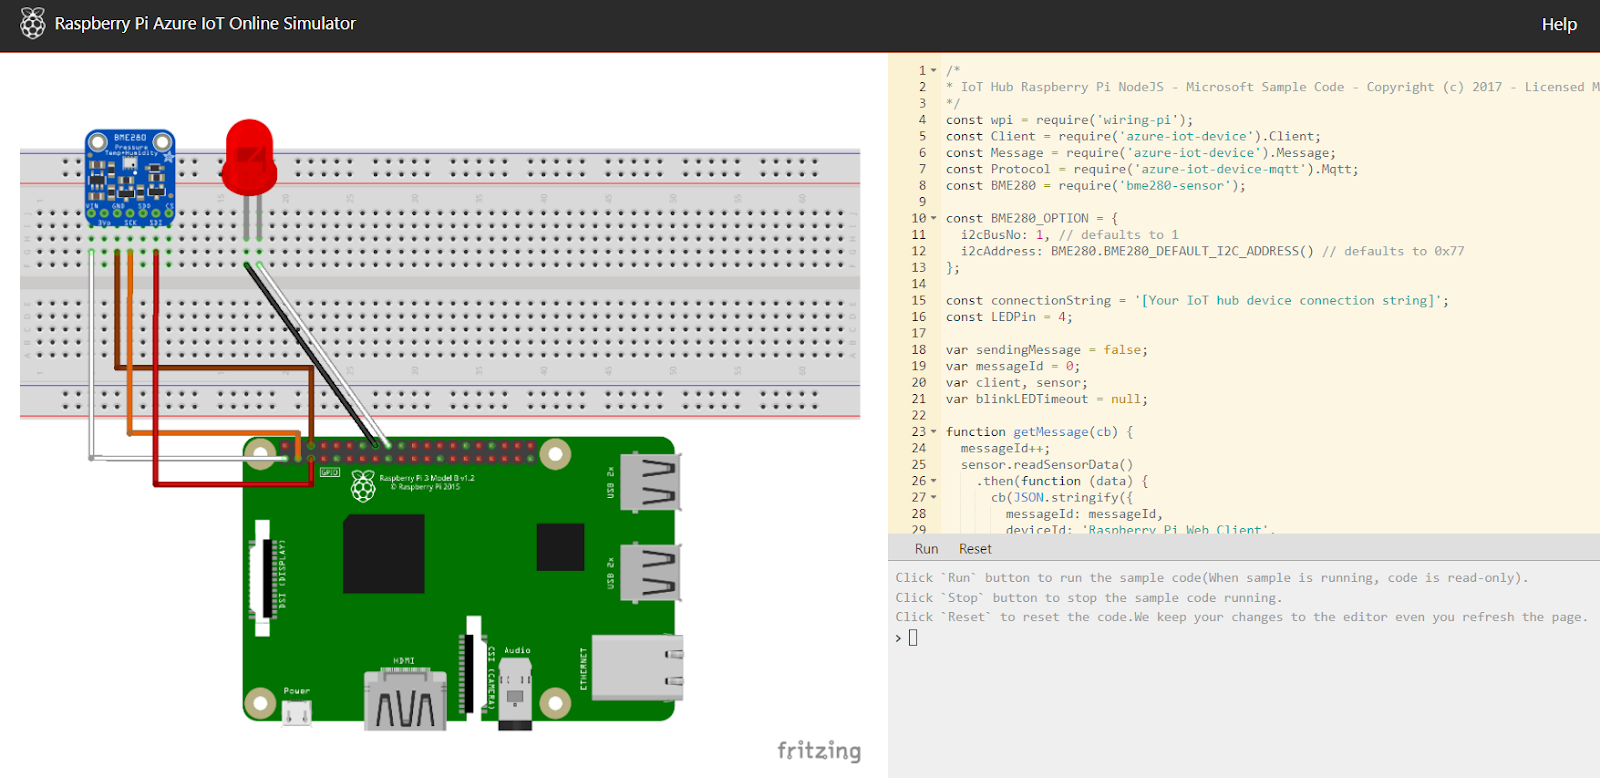Viewport: 1600px width, 778px height.
Task: Click line 7 defining Protocol constant
Action: [x=1152, y=169]
